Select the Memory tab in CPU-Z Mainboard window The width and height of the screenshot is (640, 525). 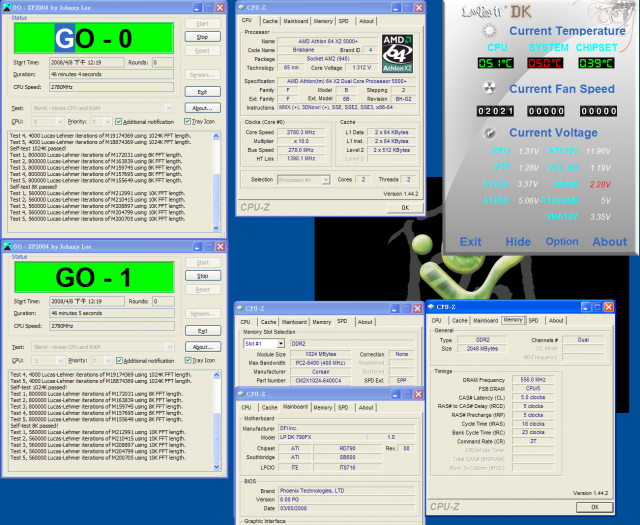[322, 407]
